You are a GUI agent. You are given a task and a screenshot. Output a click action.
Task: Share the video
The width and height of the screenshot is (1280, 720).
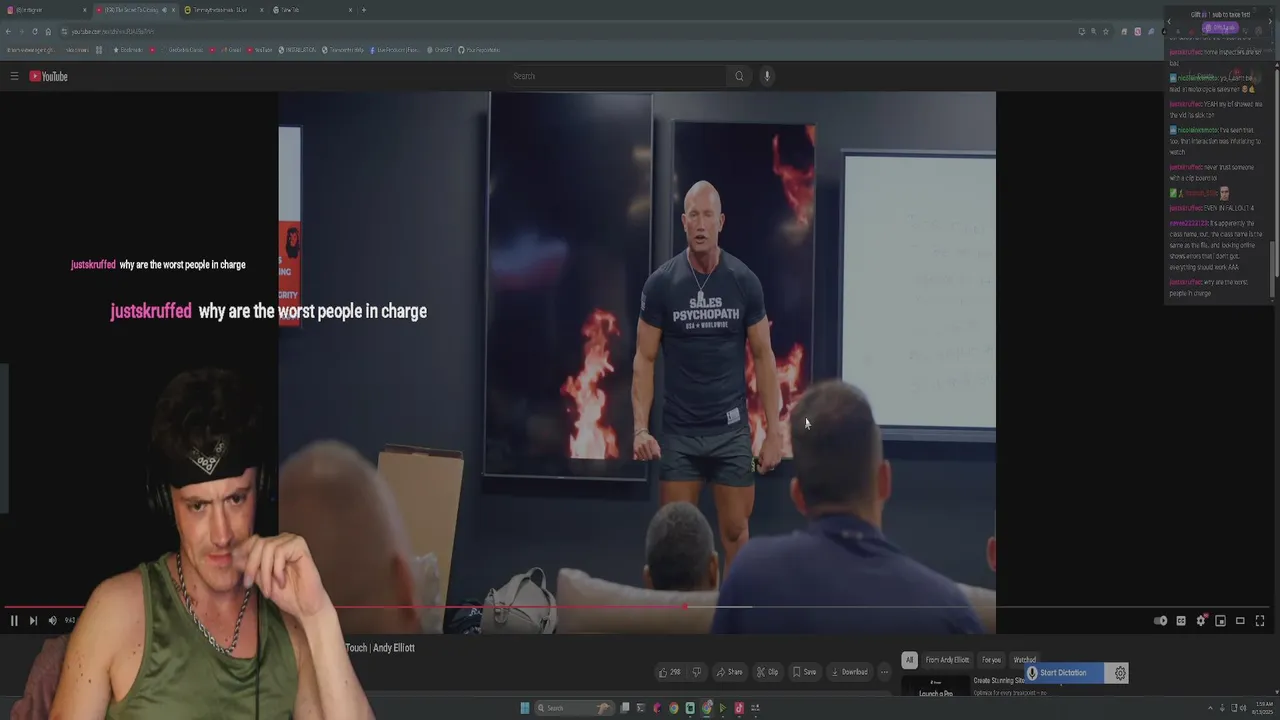729,672
